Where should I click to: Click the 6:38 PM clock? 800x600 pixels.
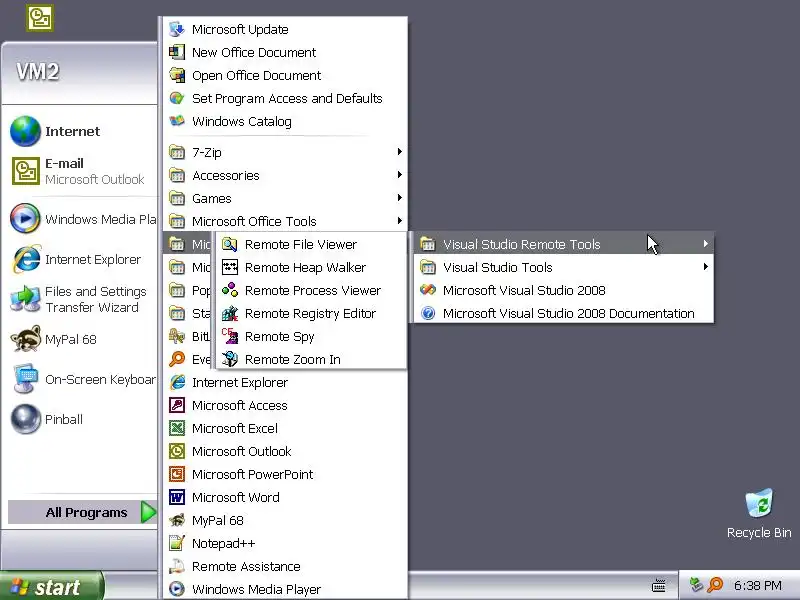(758, 585)
